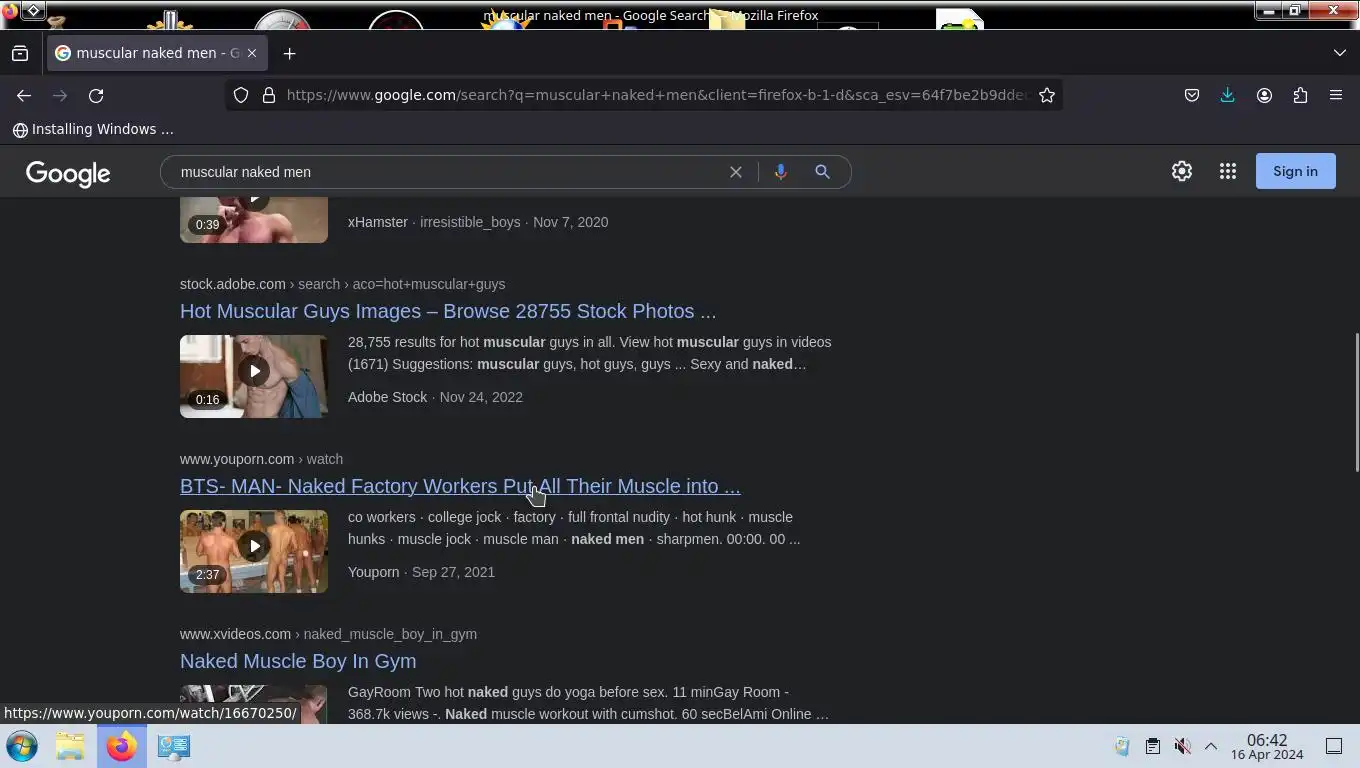Open the extensions puzzle icon
This screenshot has height=768, width=1360.
coord(1300,95)
